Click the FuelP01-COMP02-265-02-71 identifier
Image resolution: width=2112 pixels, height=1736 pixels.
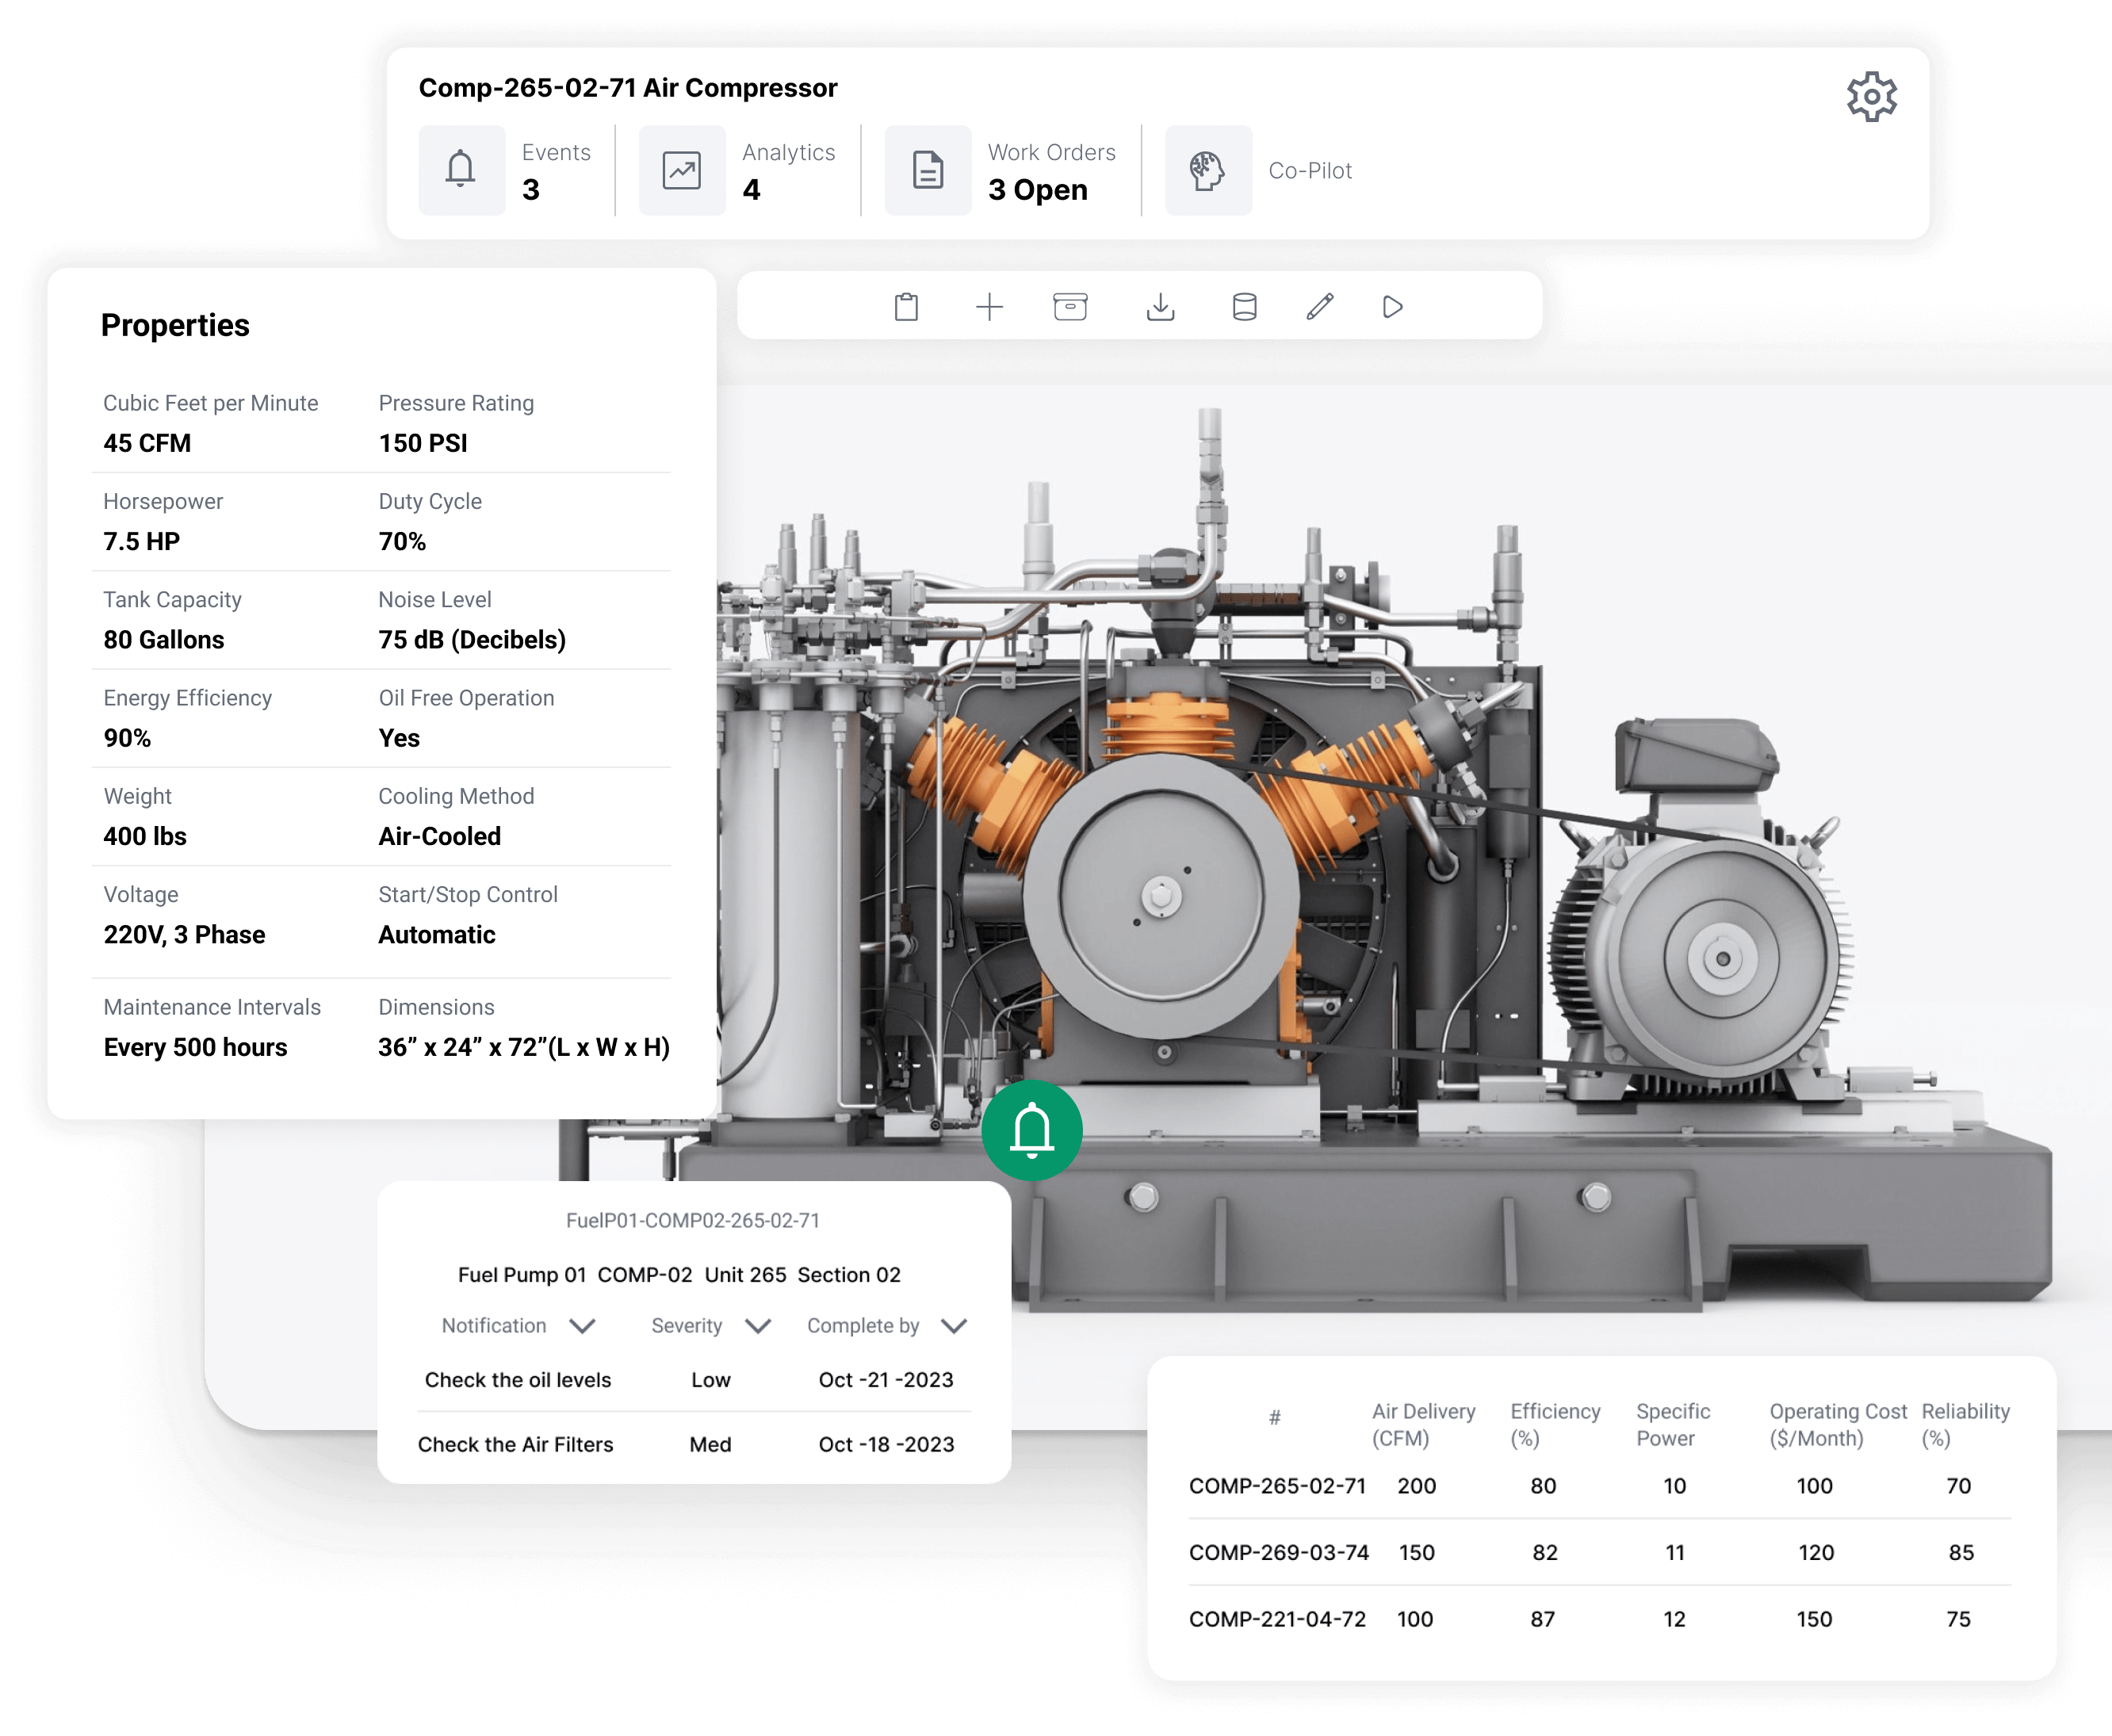(x=692, y=1220)
